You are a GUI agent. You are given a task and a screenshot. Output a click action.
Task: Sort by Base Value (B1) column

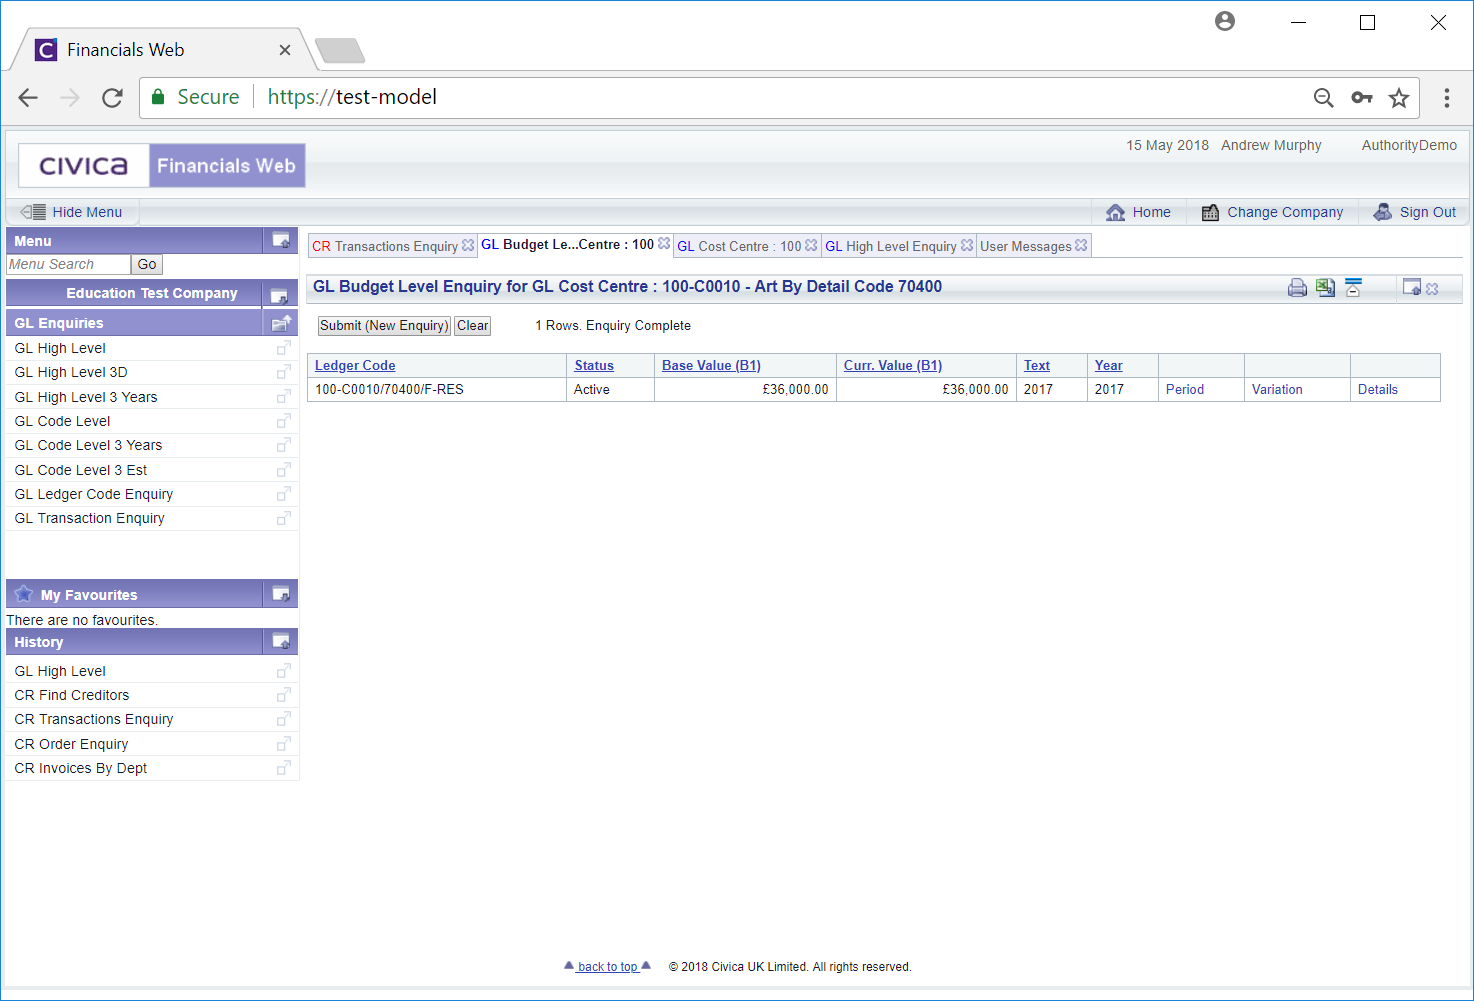coord(711,366)
